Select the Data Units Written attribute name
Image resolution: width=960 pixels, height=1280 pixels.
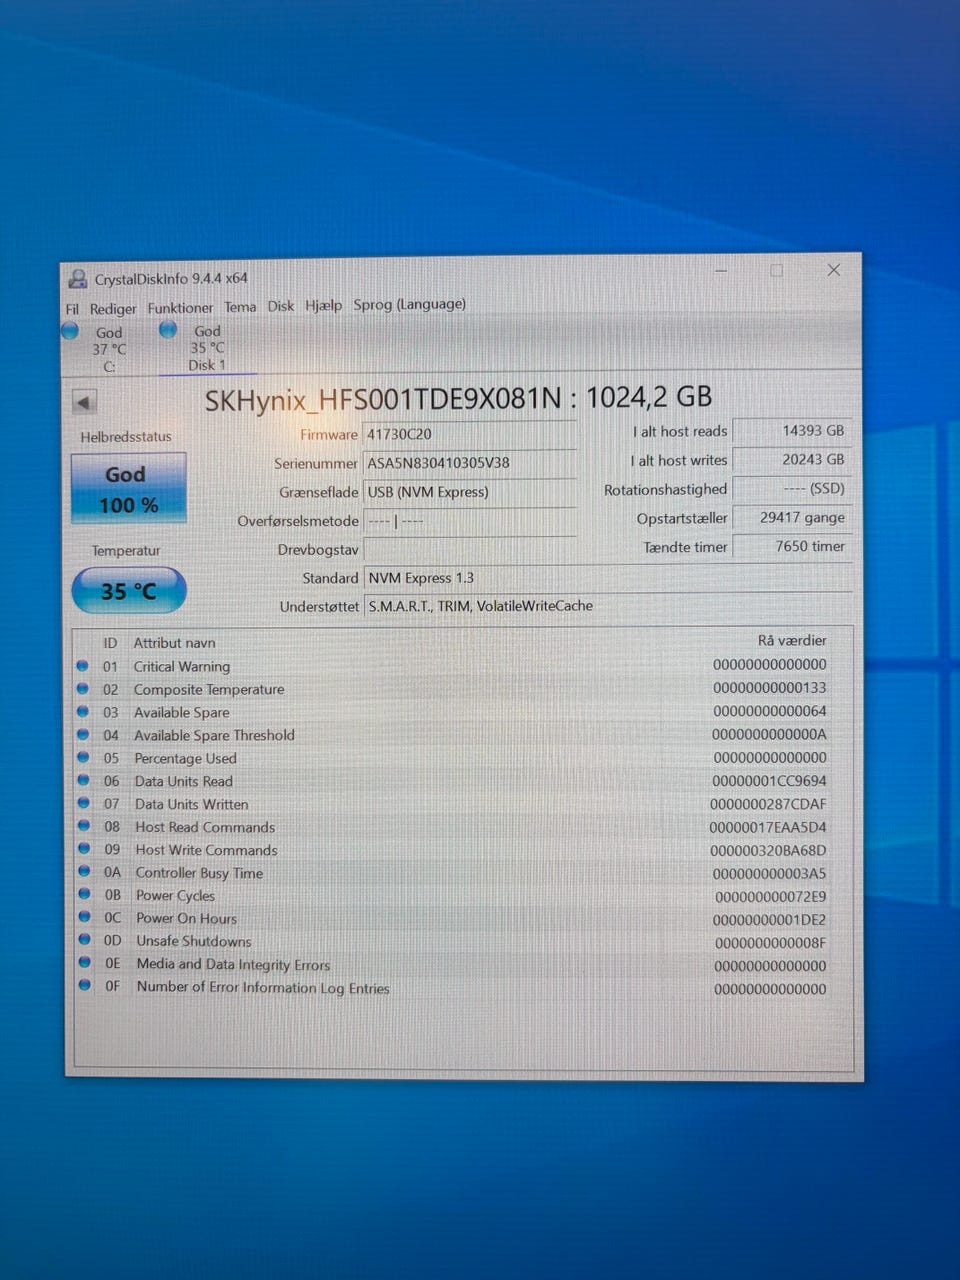tap(192, 804)
